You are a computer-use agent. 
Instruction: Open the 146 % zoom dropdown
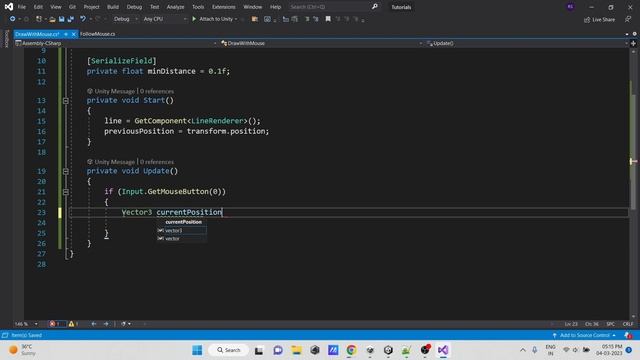click(26, 324)
